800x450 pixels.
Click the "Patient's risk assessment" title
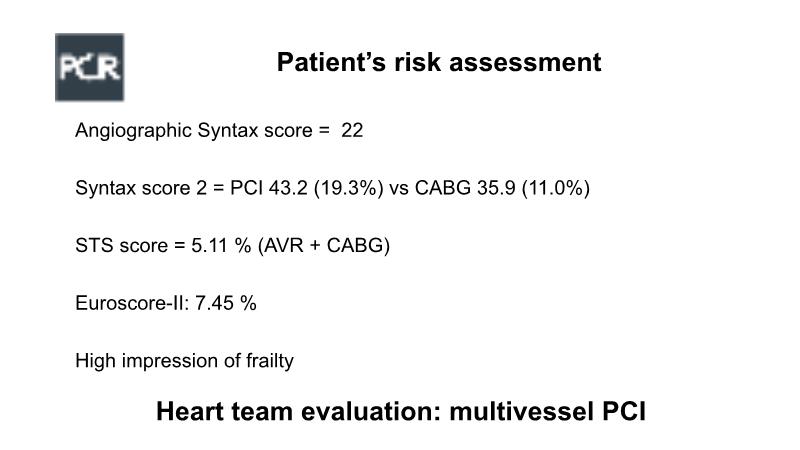click(438, 63)
